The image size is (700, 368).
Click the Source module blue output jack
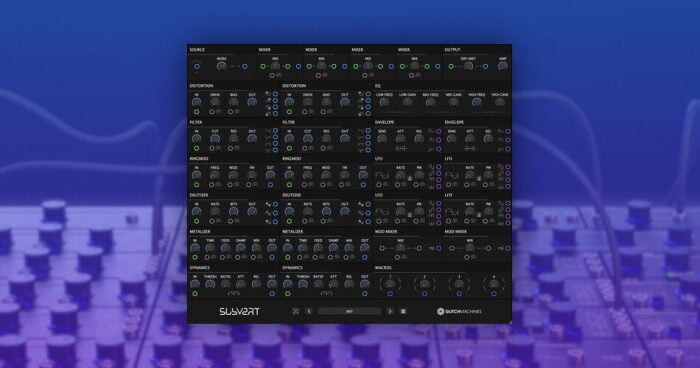245,67
